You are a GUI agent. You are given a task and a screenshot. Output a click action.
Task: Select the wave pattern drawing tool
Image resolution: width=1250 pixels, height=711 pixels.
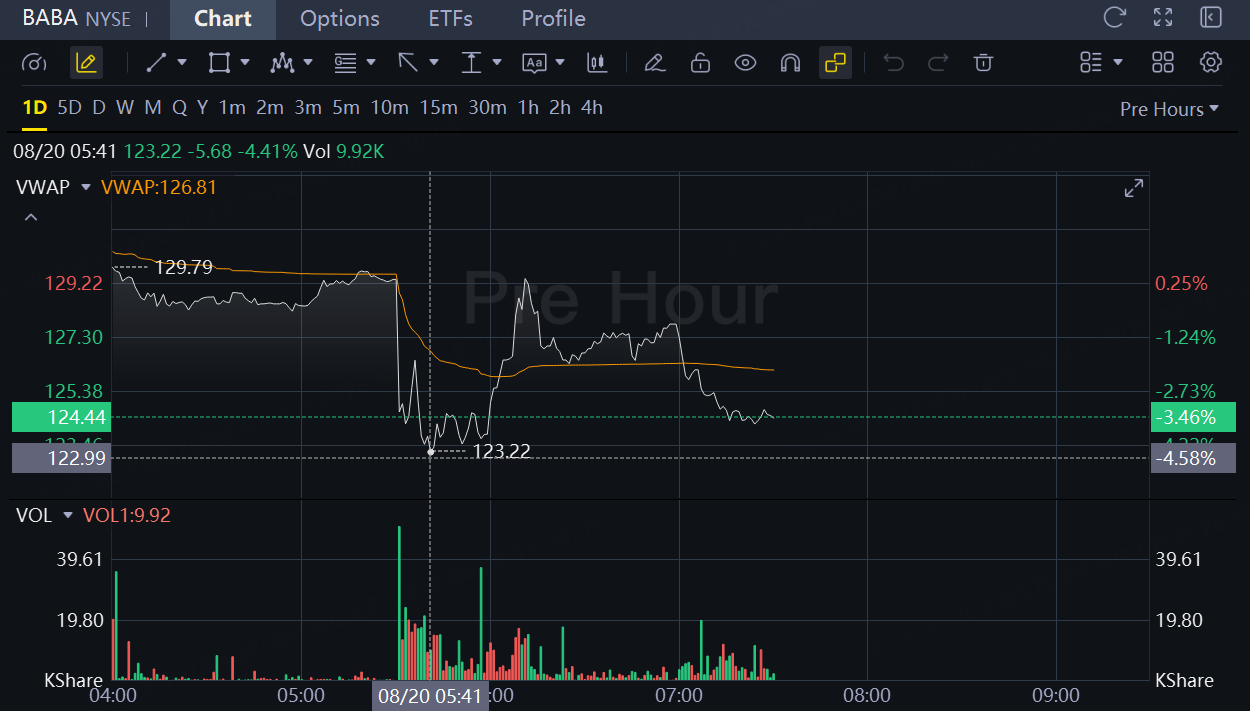pos(282,63)
